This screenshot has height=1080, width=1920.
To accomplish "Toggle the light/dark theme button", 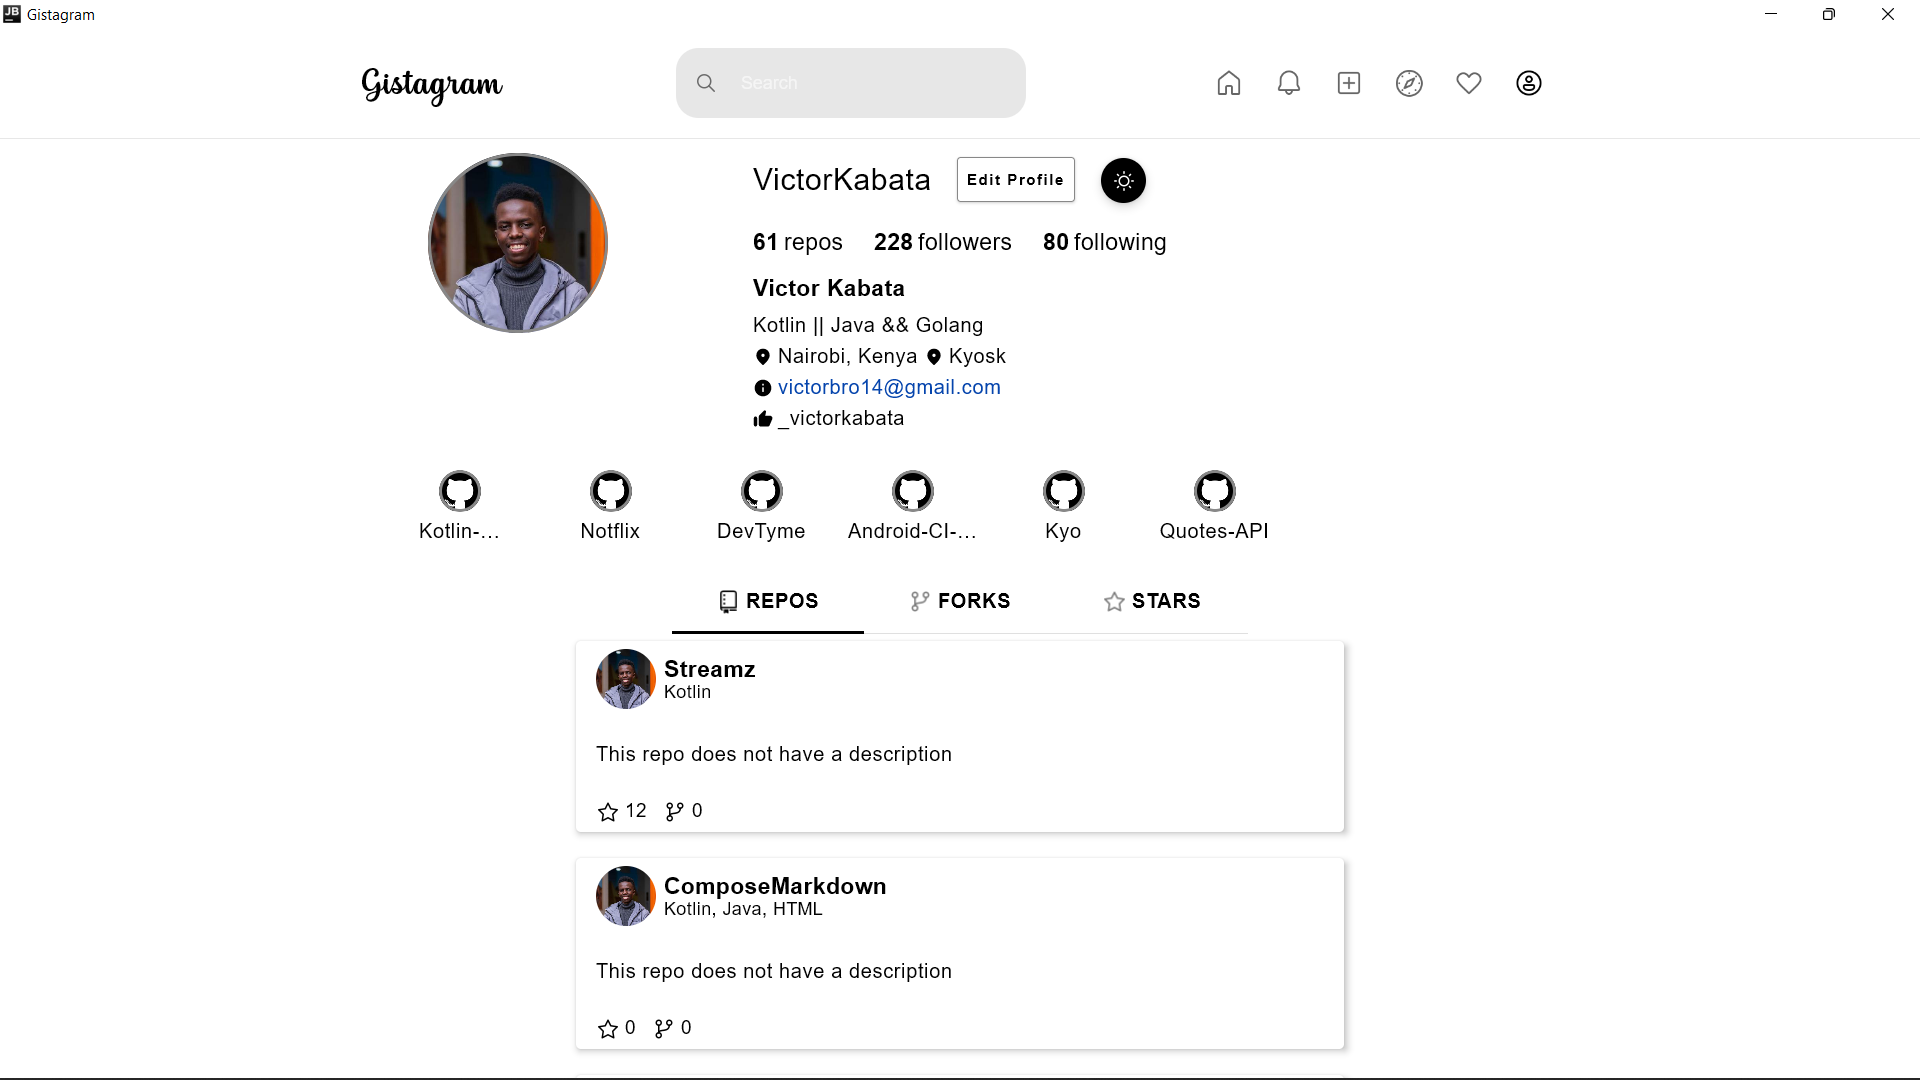I will tap(1123, 181).
